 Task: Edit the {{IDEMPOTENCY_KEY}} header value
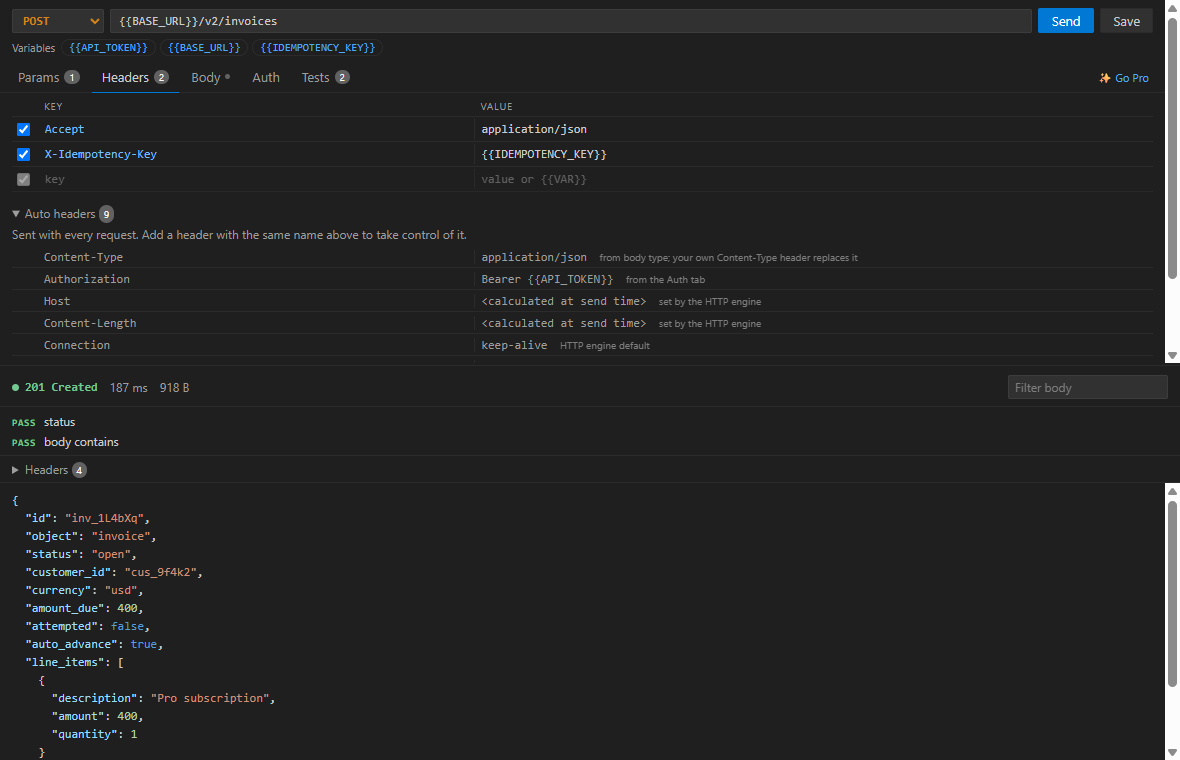point(816,154)
